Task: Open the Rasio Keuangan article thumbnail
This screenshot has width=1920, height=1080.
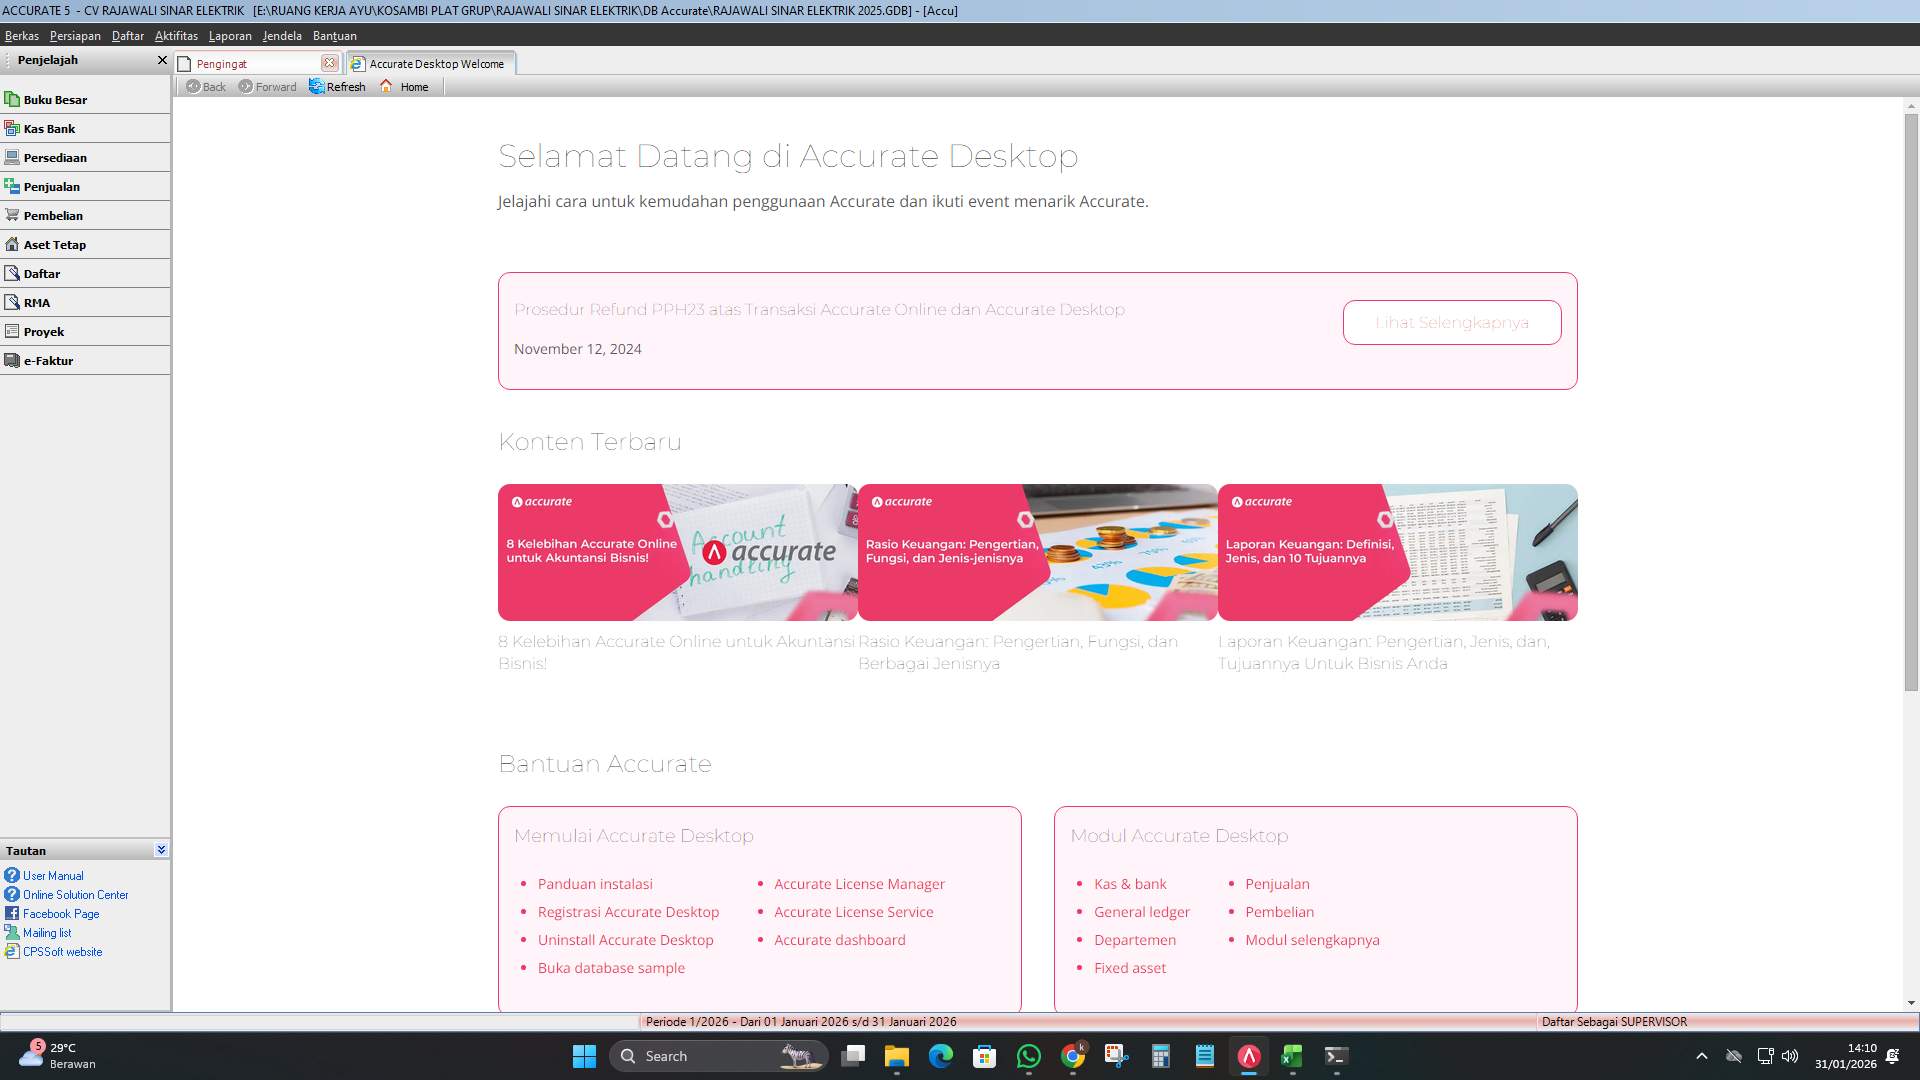Action: (1037, 552)
